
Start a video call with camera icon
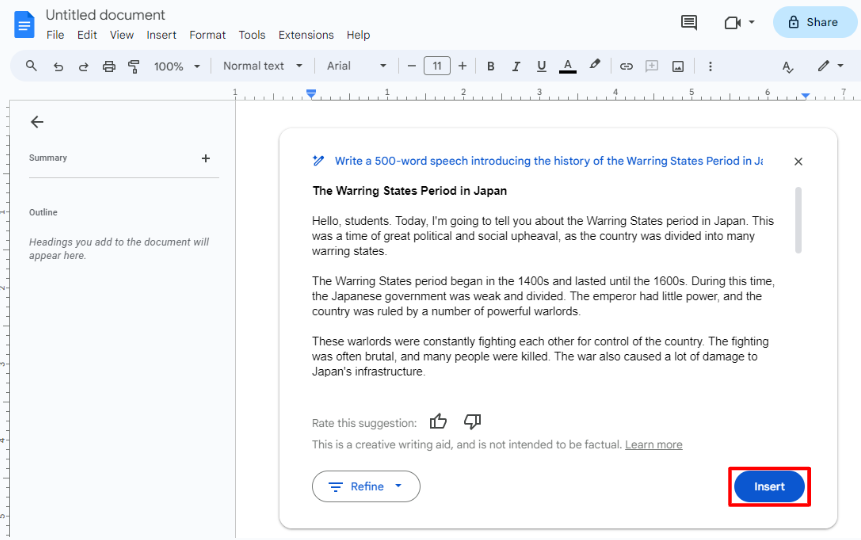pos(733,23)
